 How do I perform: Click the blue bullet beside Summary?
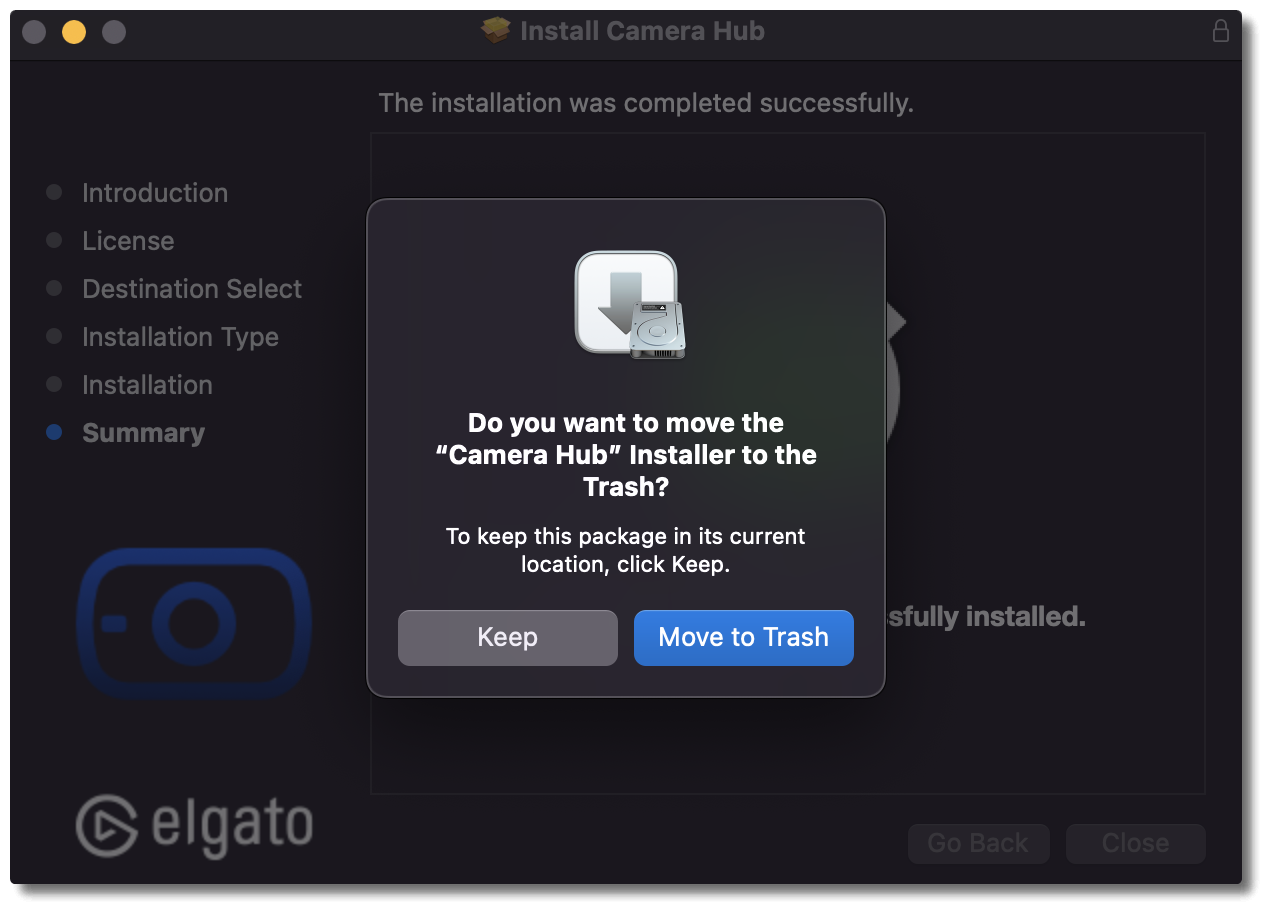coord(55,433)
